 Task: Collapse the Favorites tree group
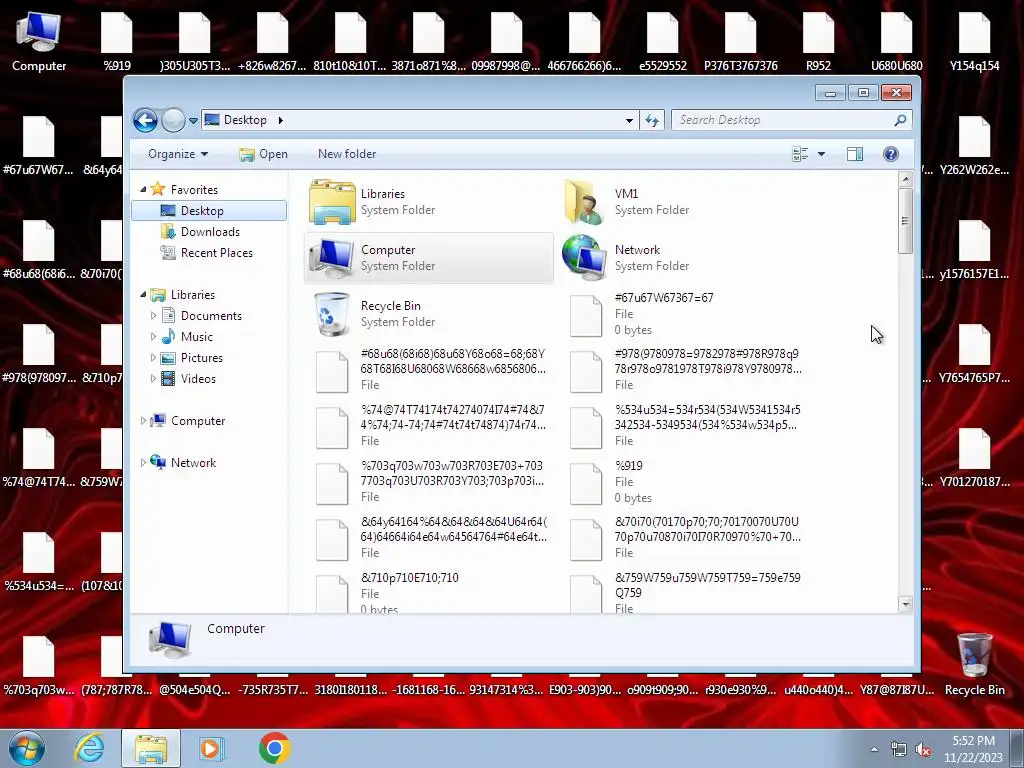click(x=143, y=189)
